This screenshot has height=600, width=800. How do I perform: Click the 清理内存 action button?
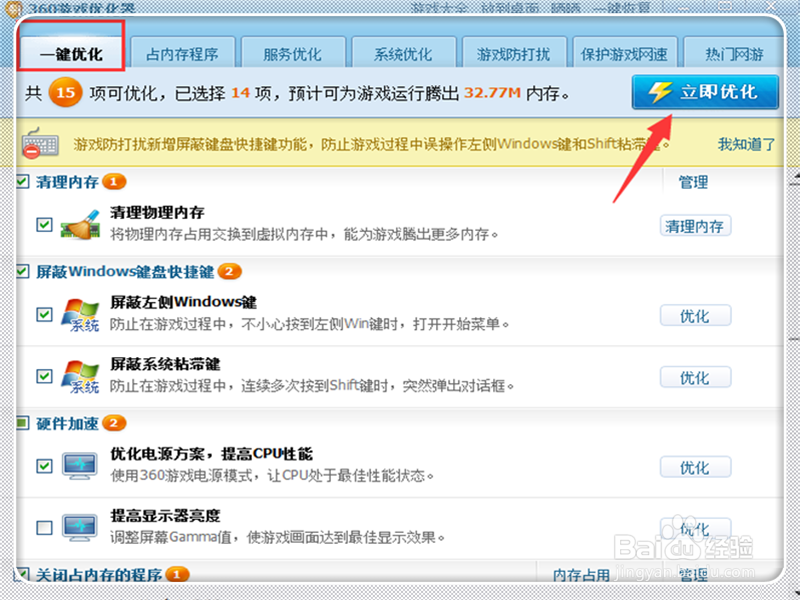[695, 226]
